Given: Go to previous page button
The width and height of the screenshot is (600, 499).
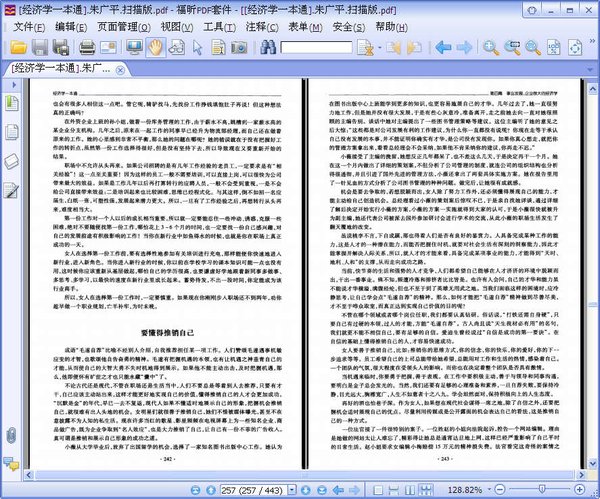Looking at the screenshot, I should pos(210,490).
